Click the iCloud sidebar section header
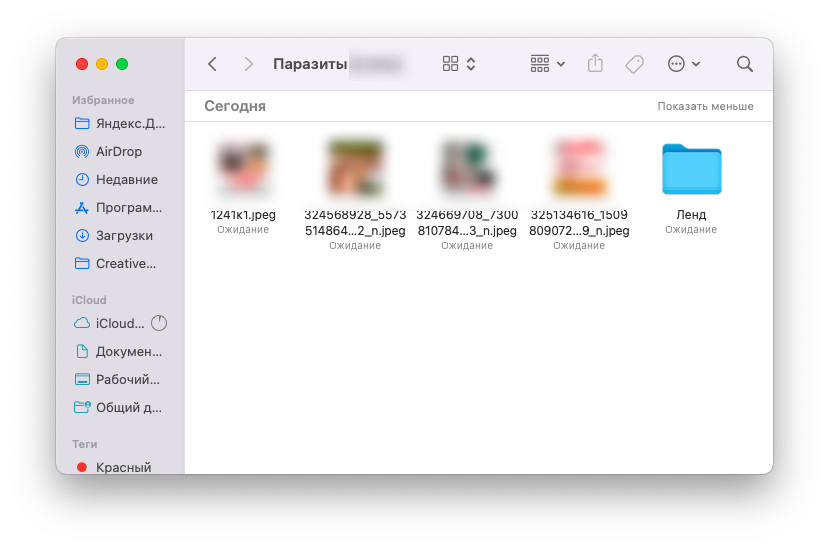The height and width of the screenshot is (548, 829). click(x=89, y=300)
